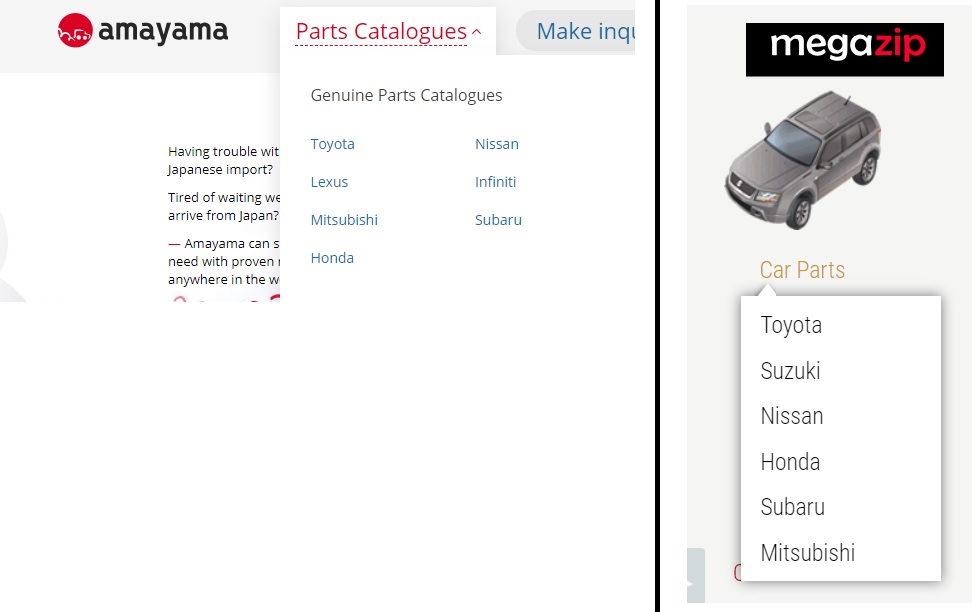Image resolution: width=974 pixels, height=612 pixels.
Task: Select Toyota in Genuine Parts Catalogues
Action: [333, 144]
